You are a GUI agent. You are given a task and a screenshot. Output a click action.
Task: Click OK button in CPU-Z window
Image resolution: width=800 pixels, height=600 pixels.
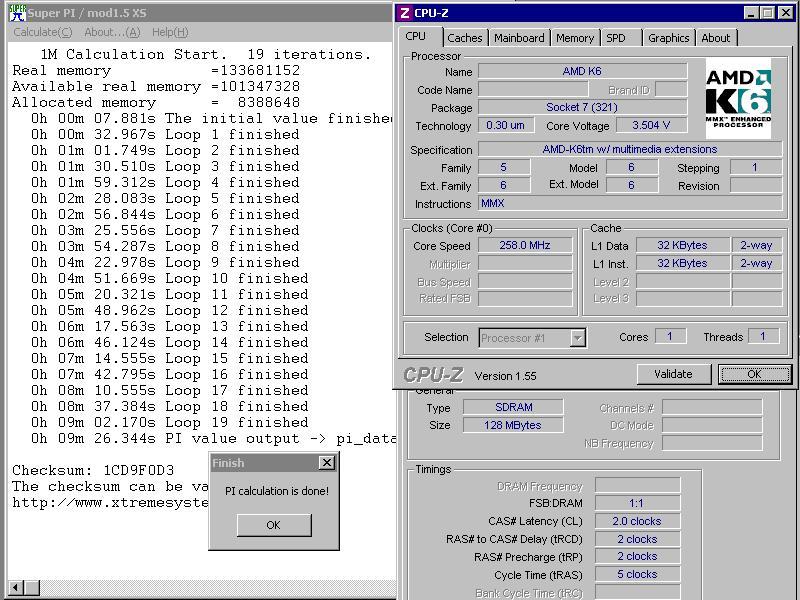(755, 374)
